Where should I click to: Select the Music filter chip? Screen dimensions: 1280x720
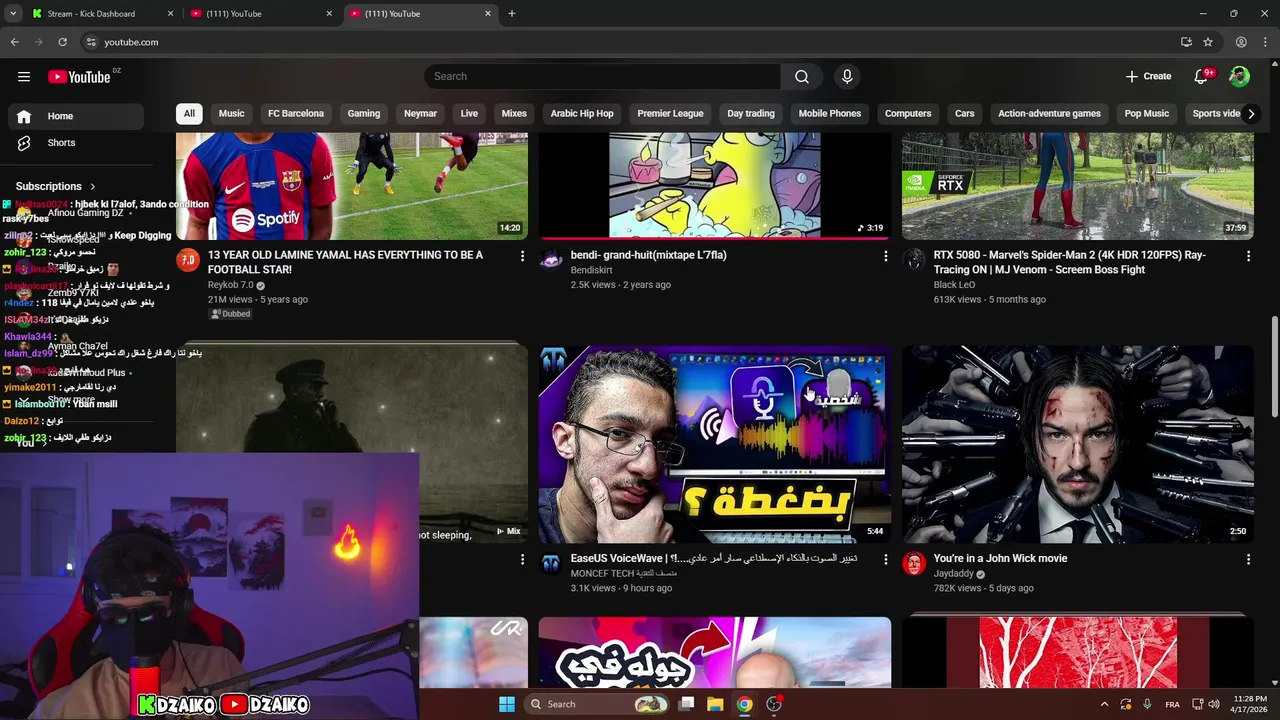[x=232, y=114]
